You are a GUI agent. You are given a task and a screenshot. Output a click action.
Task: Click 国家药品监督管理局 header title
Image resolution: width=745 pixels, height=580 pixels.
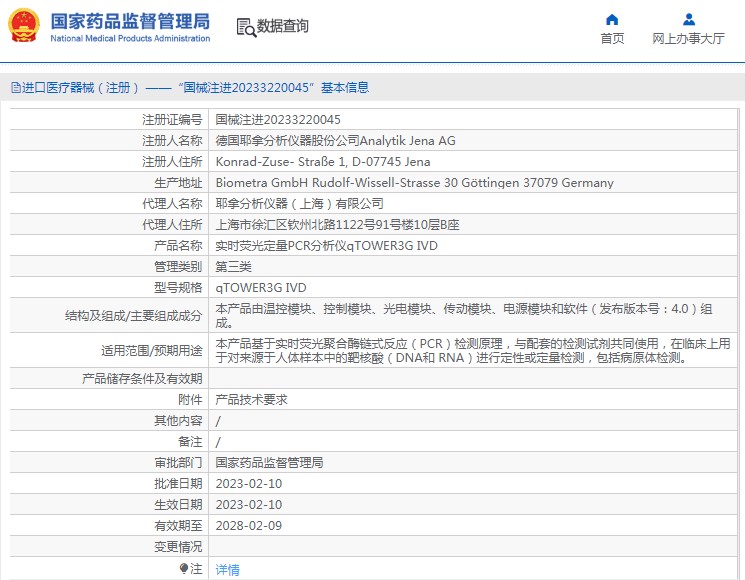[x=130, y=21]
